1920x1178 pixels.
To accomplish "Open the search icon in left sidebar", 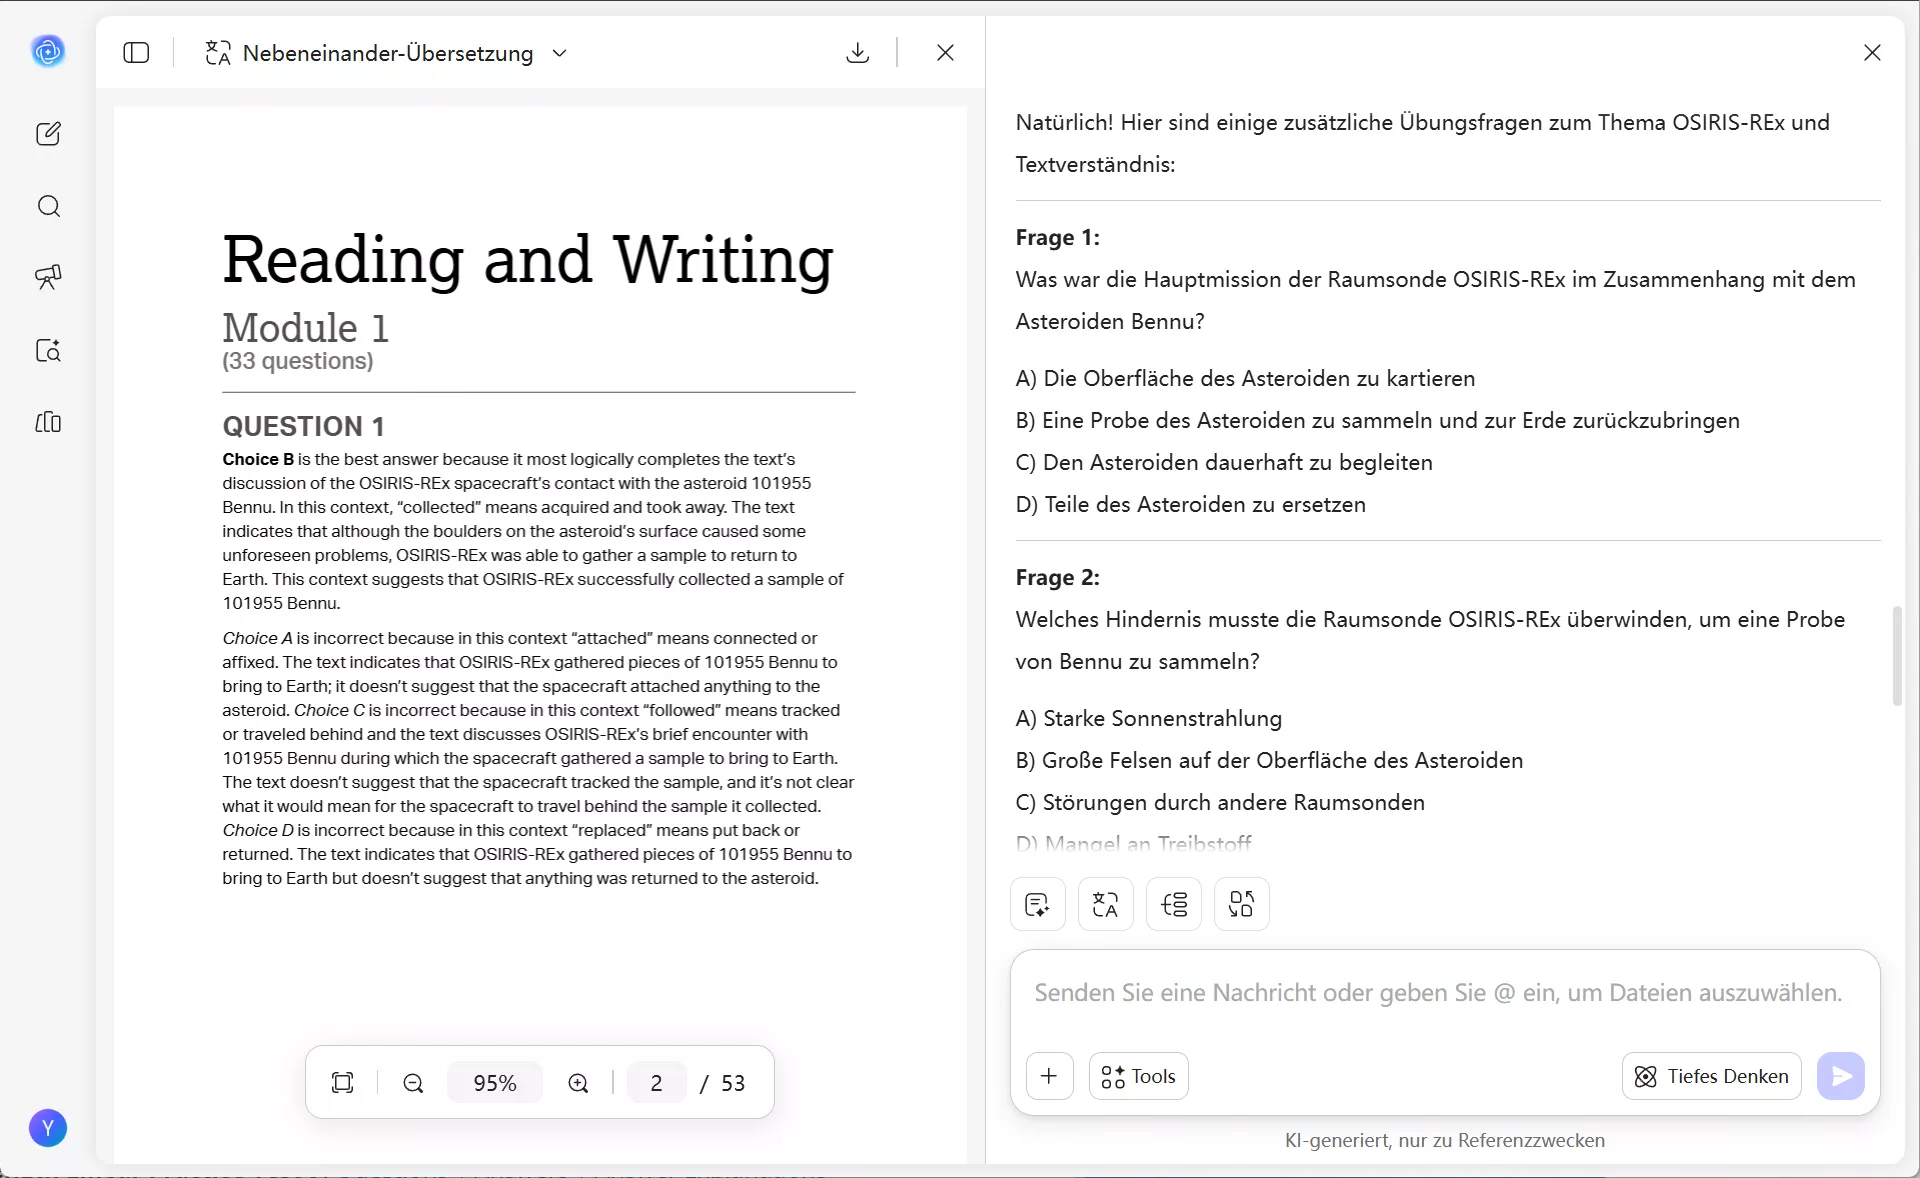I will 48,206.
